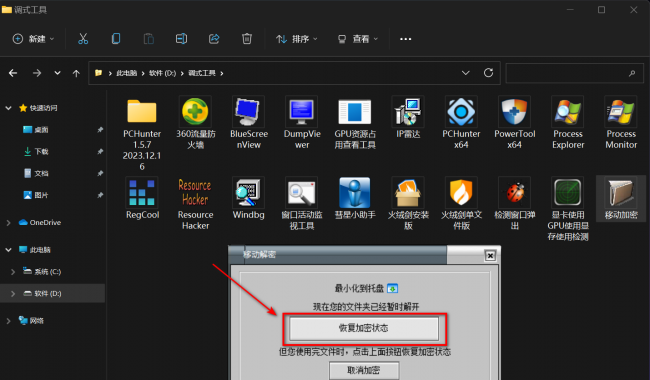Select 图片 in the sidebar

coord(41,195)
